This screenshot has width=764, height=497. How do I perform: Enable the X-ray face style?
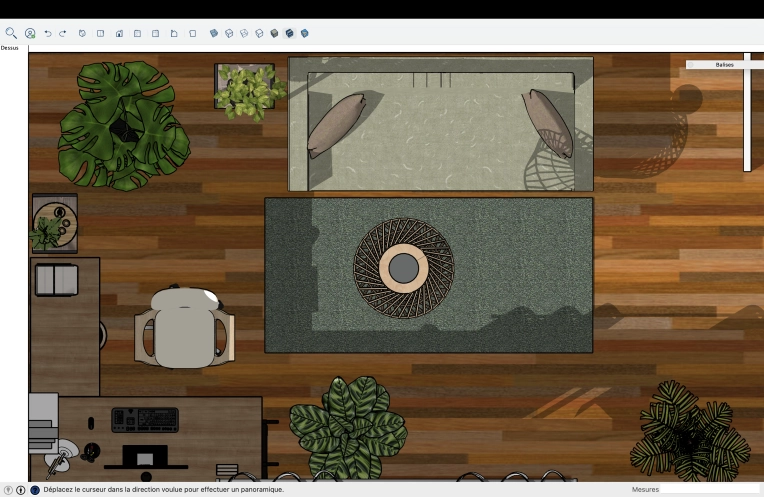tap(213, 33)
